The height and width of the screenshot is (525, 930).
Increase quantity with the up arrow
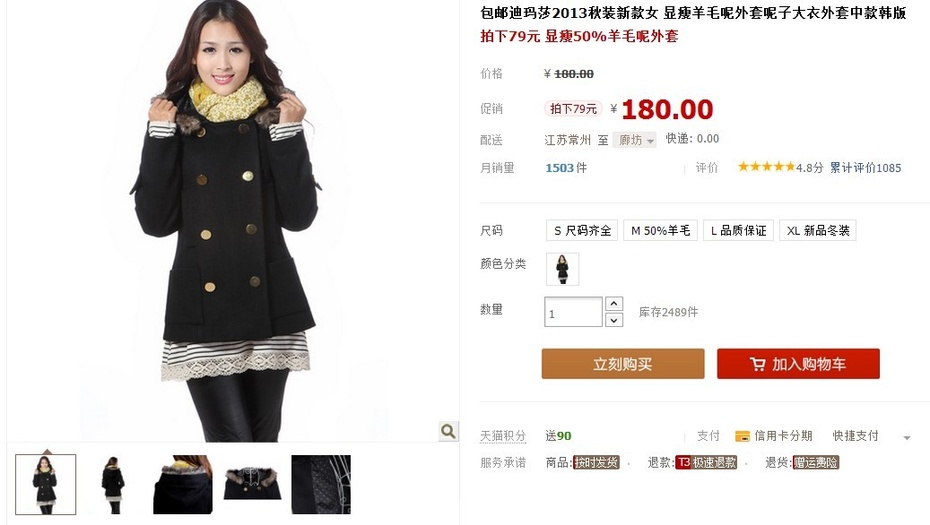(x=614, y=304)
